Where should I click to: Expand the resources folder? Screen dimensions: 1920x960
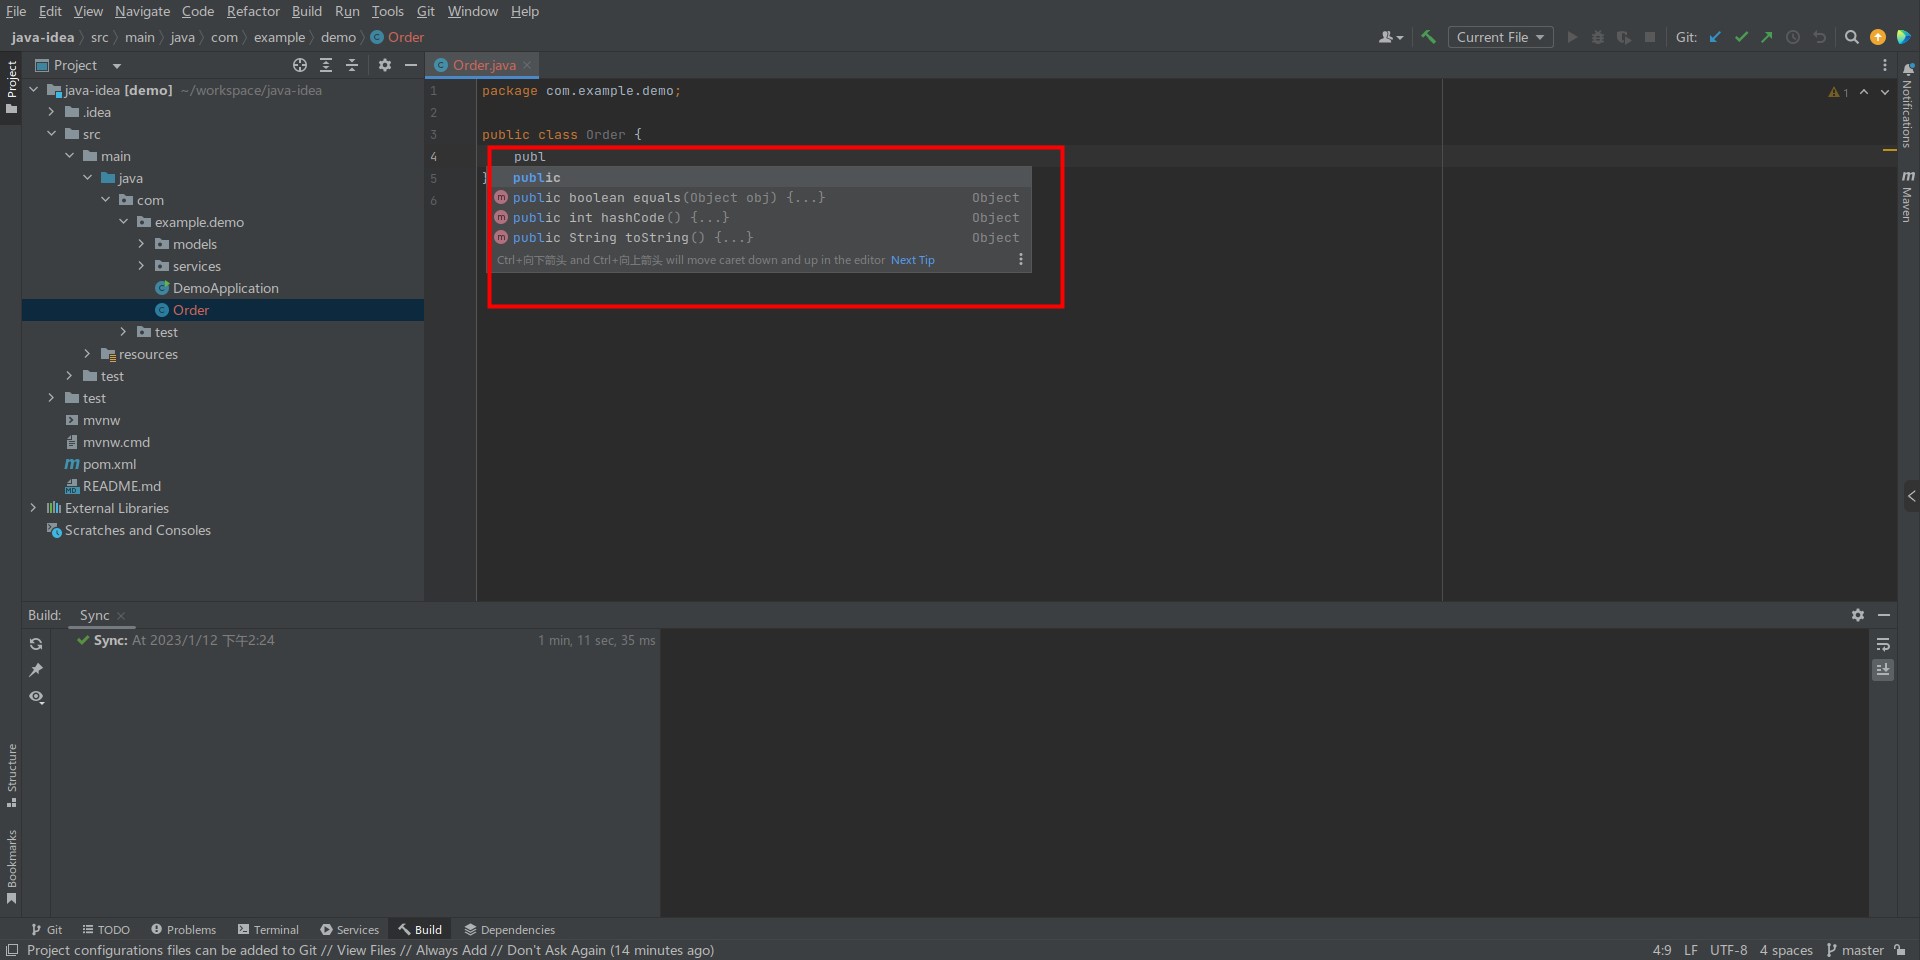[x=87, y=354]
